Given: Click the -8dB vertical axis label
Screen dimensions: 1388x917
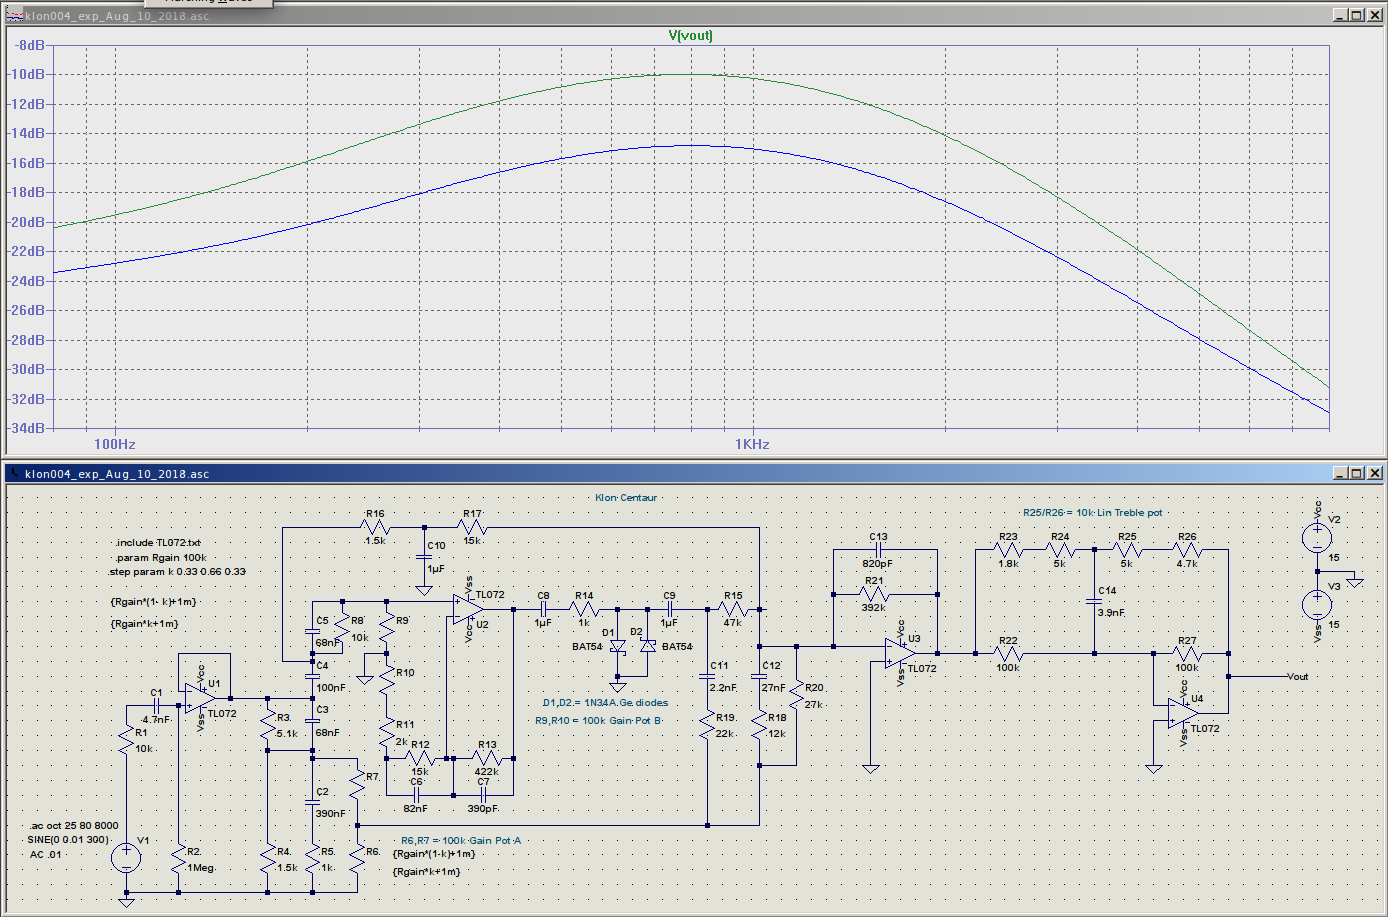Looking at the screenshot, I should click(x=30, y=45).
